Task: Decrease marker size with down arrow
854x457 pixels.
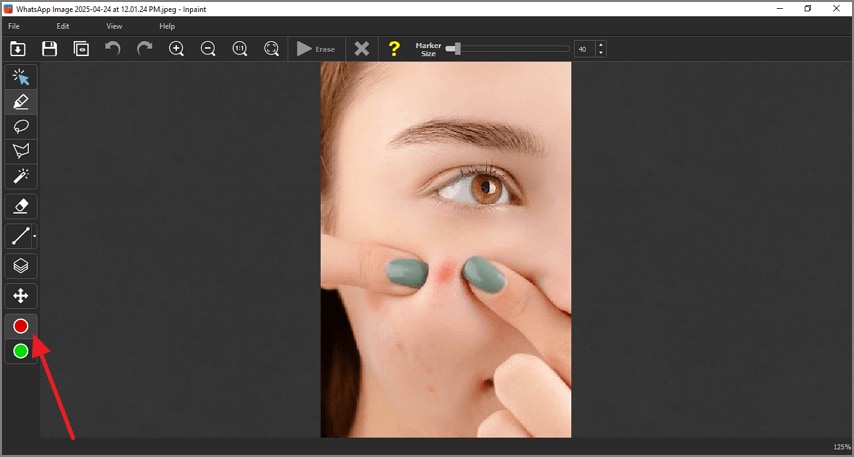Action: coord(601,53)
